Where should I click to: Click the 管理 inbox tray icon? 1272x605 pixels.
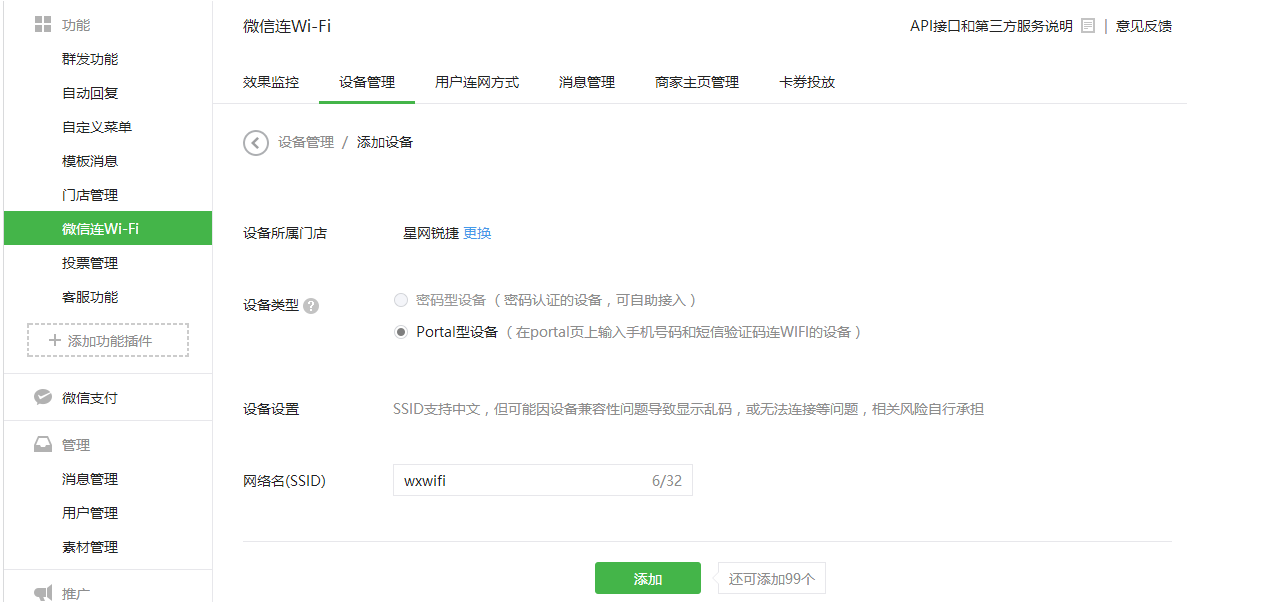pos(43,445)
